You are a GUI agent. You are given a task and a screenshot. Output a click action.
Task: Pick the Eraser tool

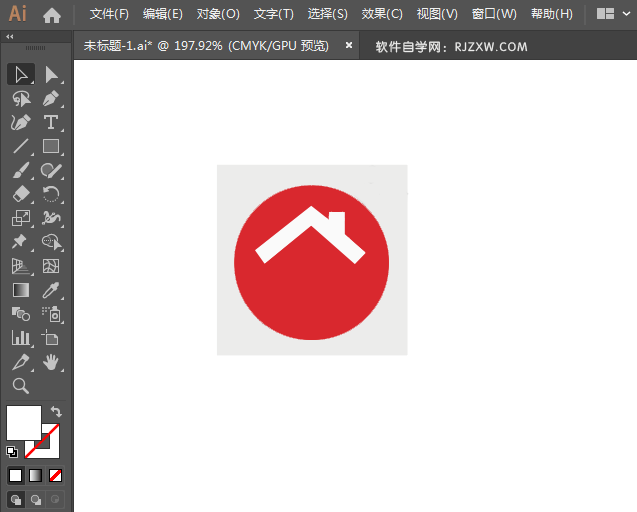click(x=21, y=194)
